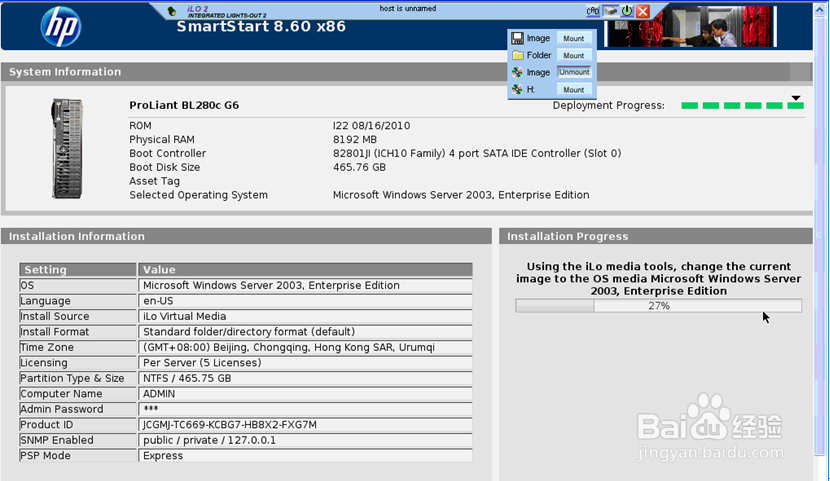Click the yellow Folder icon
The height and width of the screenshot is (481, 830).
click(x=518, y=55)
